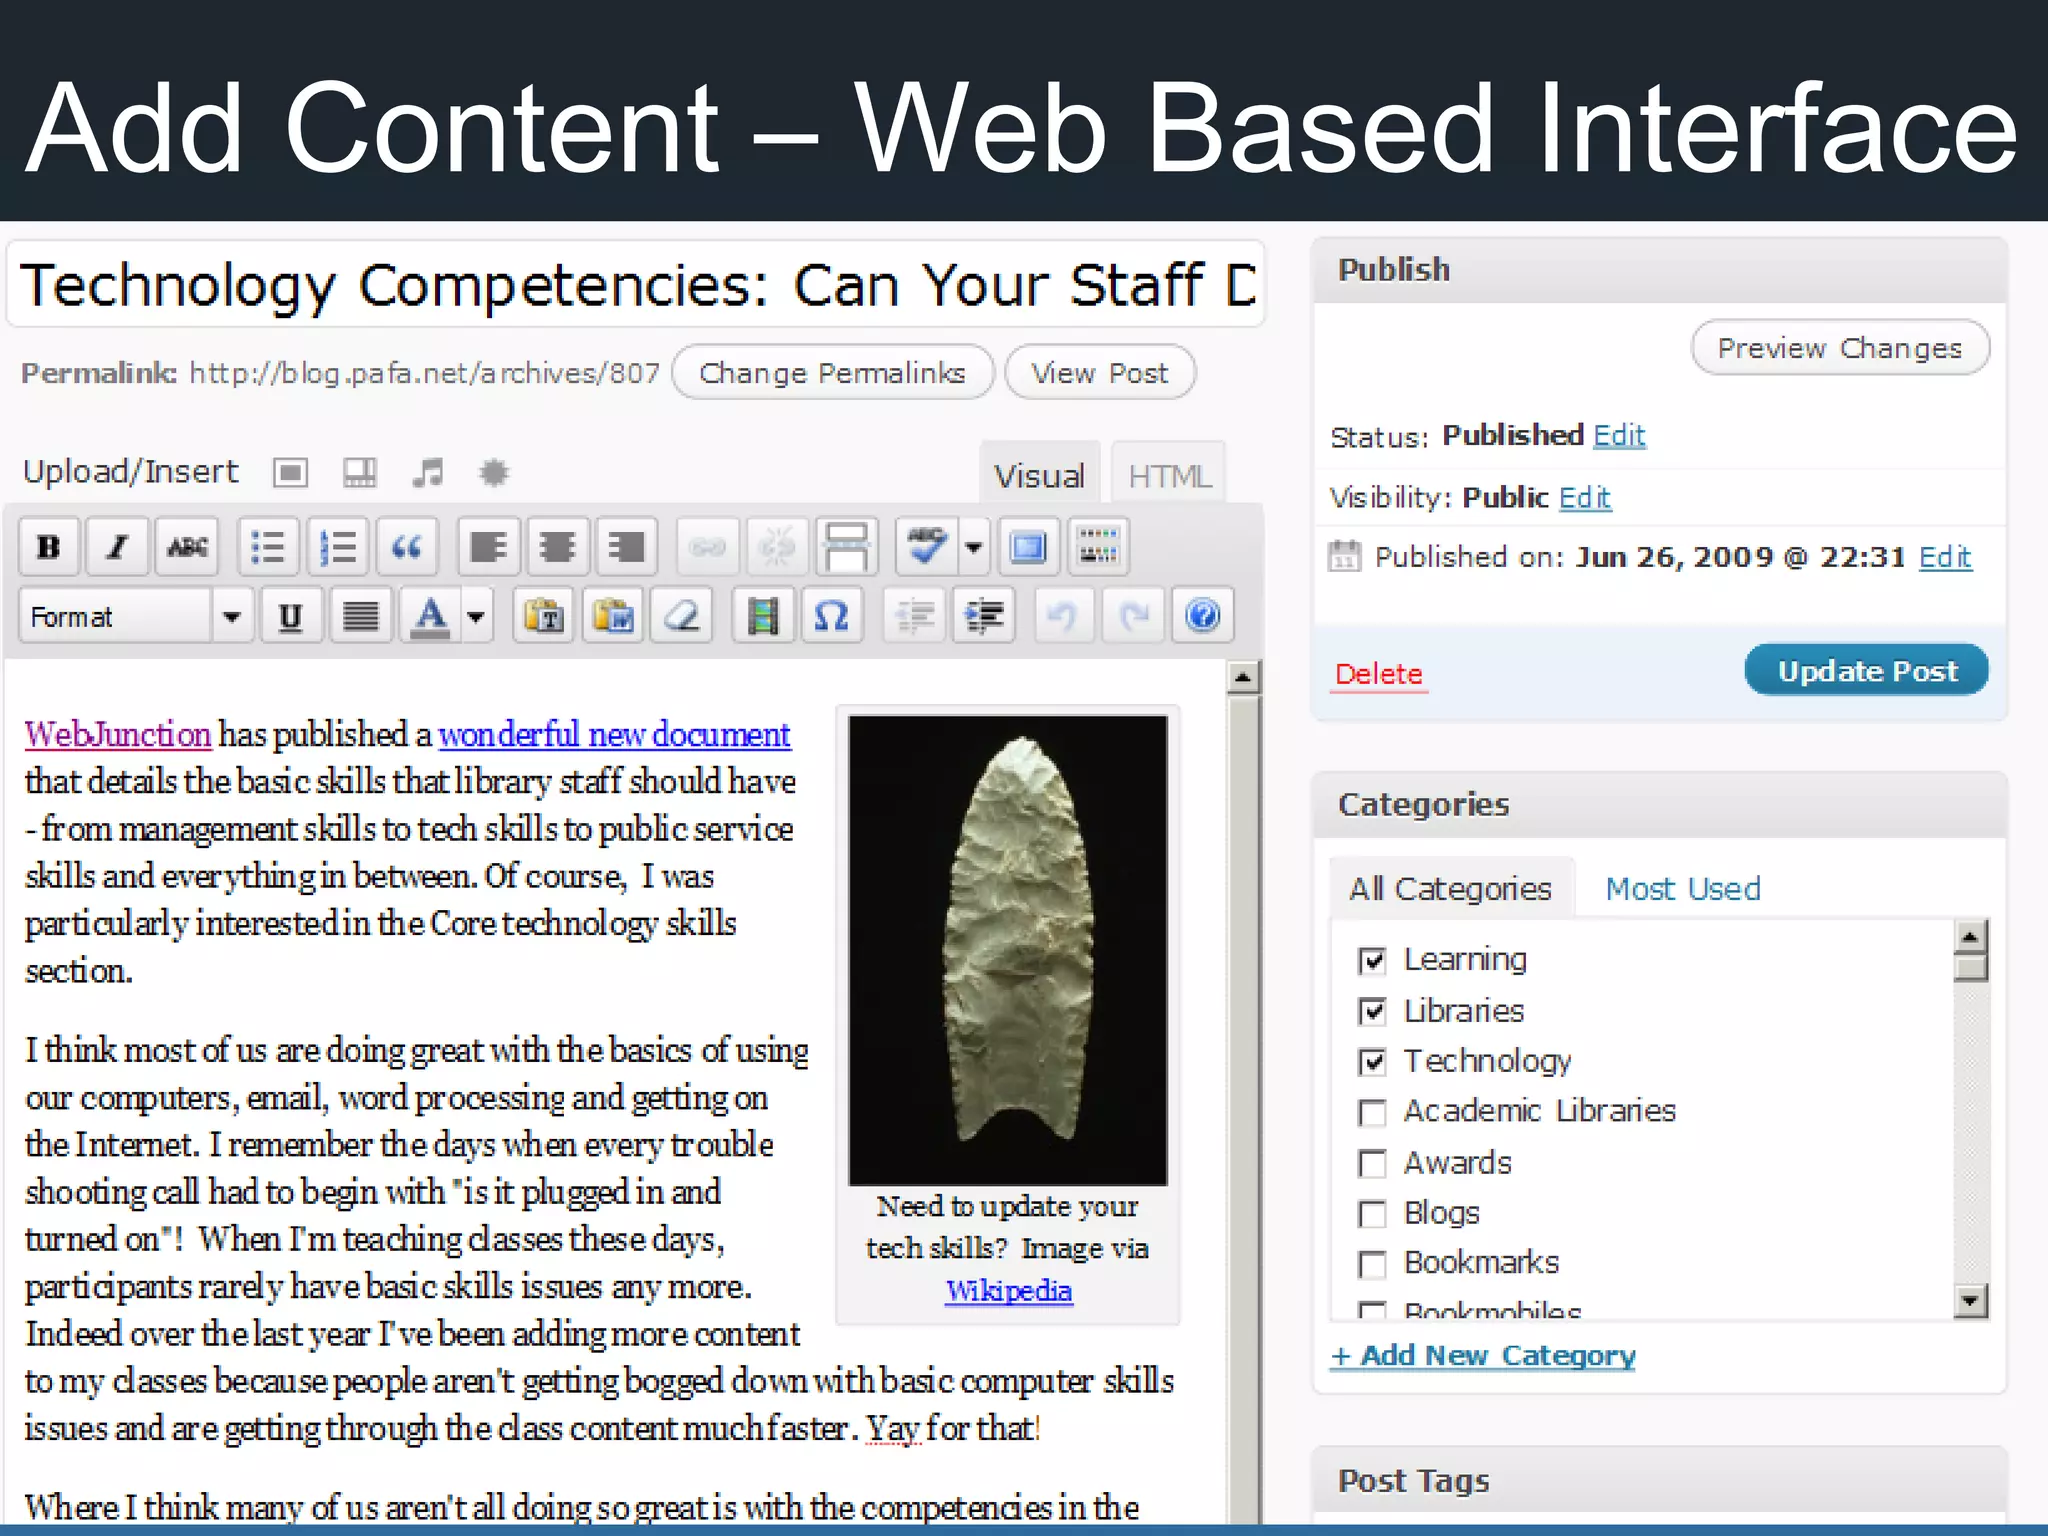Paste as plain text
Screen dimensions: 2048x1536
(544, 616)
